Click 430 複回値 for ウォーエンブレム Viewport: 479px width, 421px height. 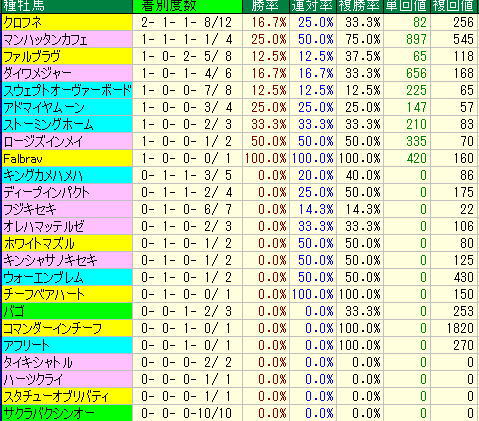tap(463, 277)
